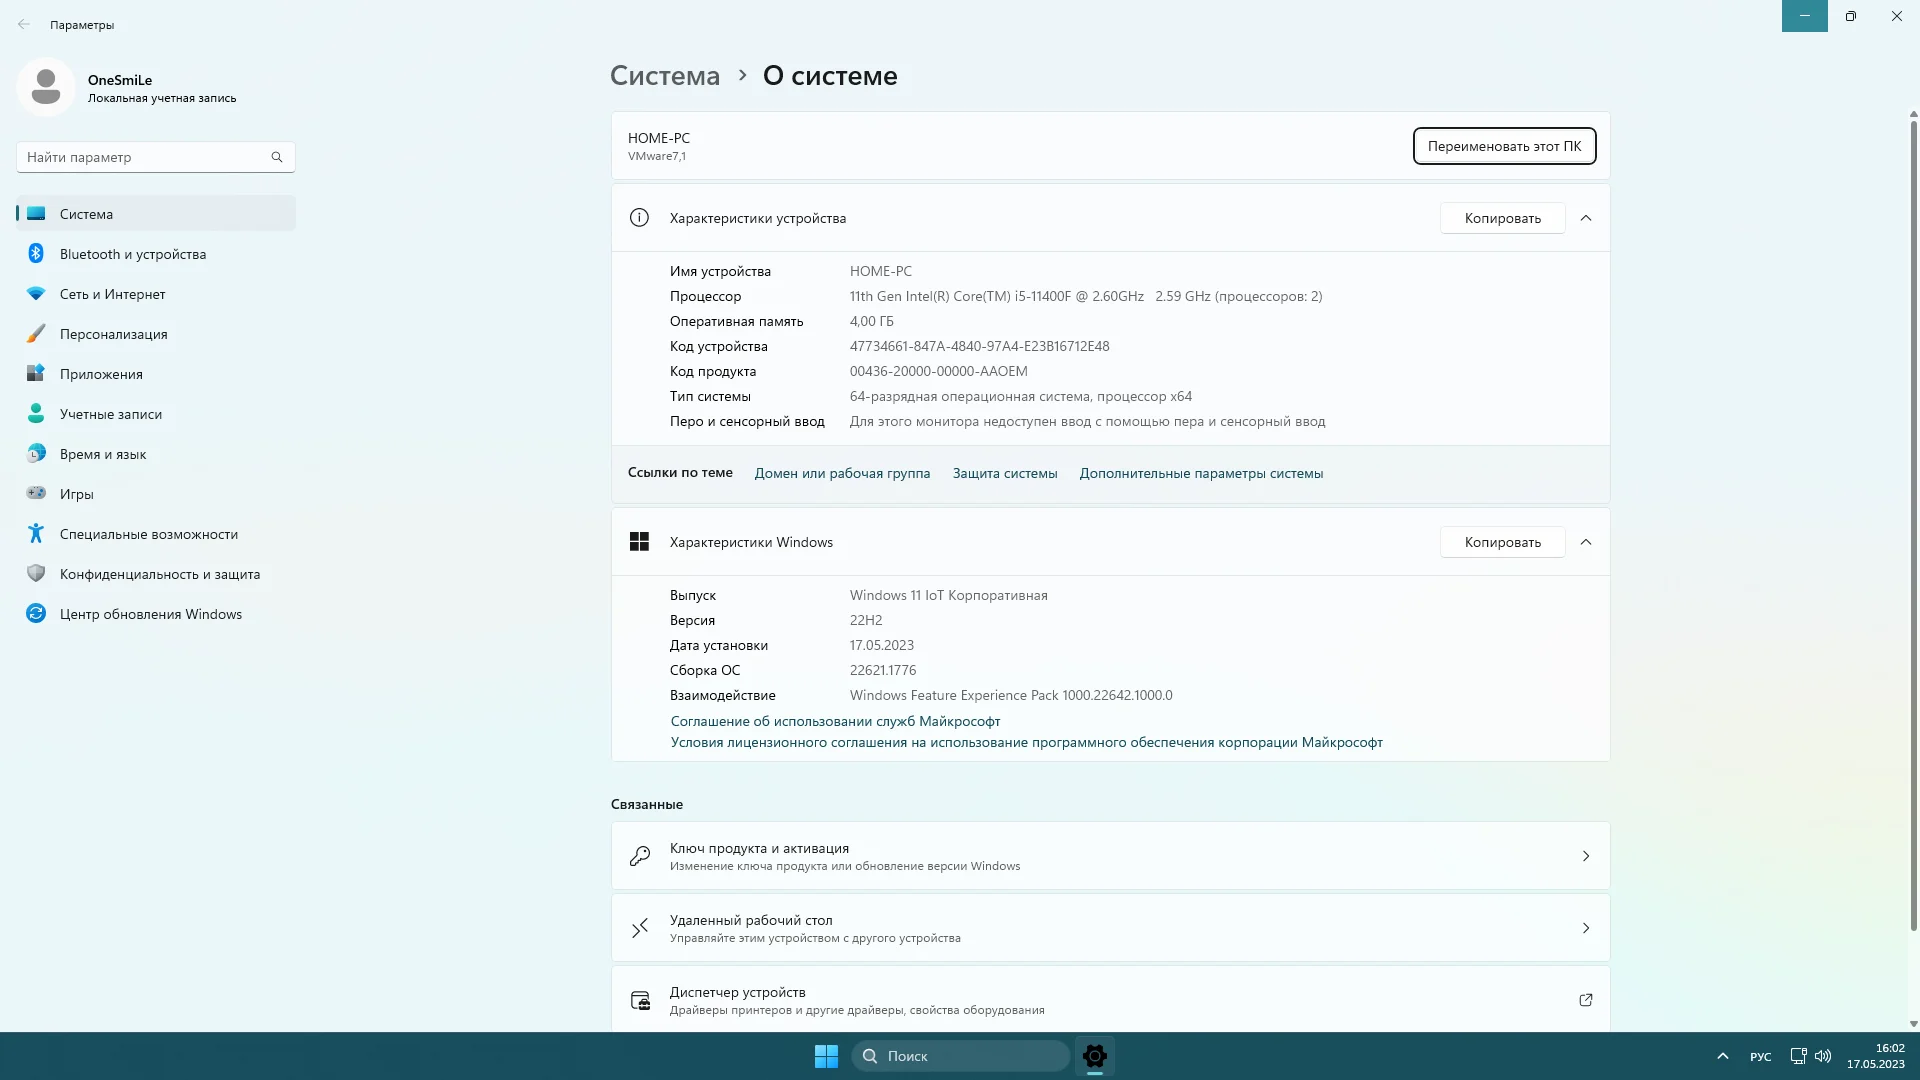This screenshot has width=1920, height=1080.
Task: Click the Найти параметр search field
Action: pyautogui.click(x=145, y=157)
